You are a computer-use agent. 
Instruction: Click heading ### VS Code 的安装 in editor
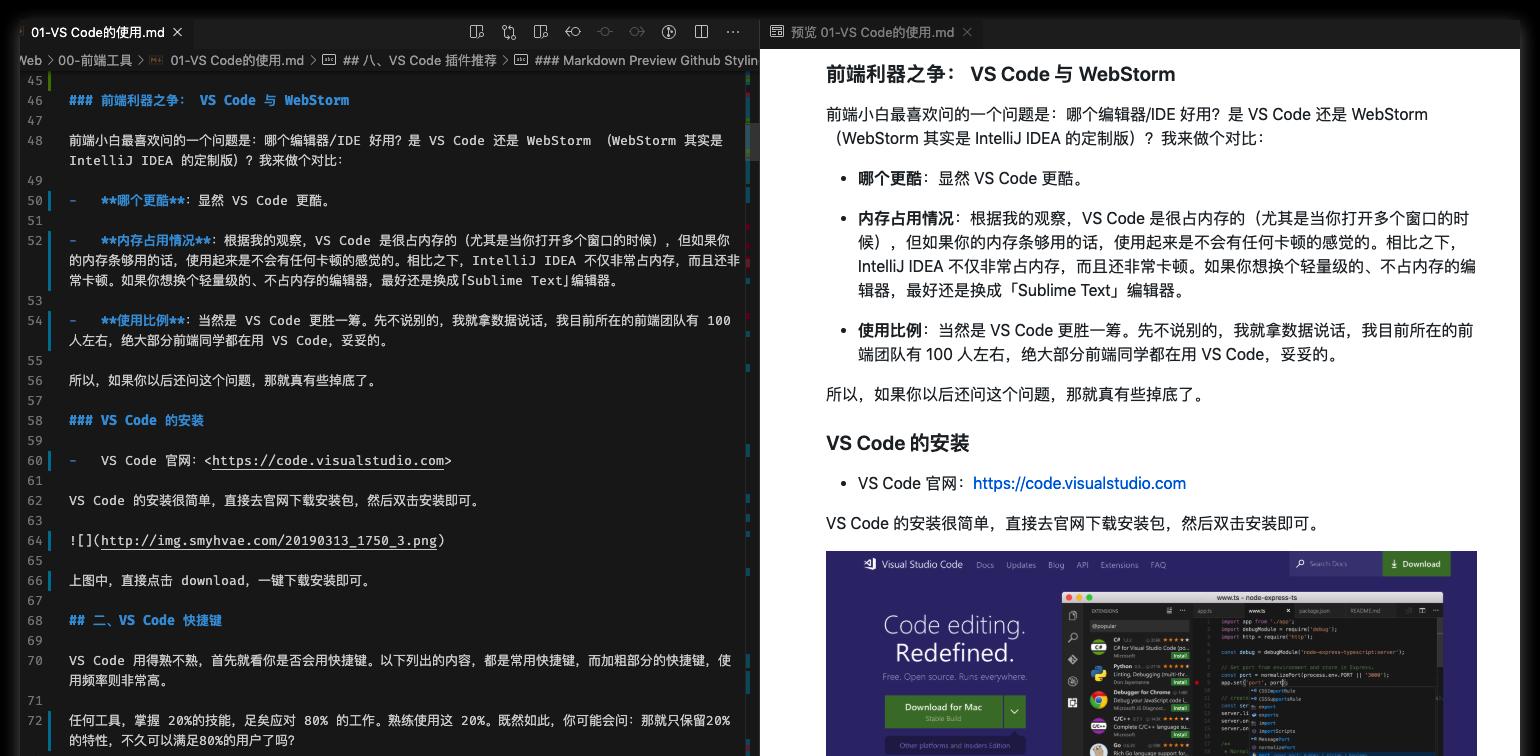coord(136,420)
